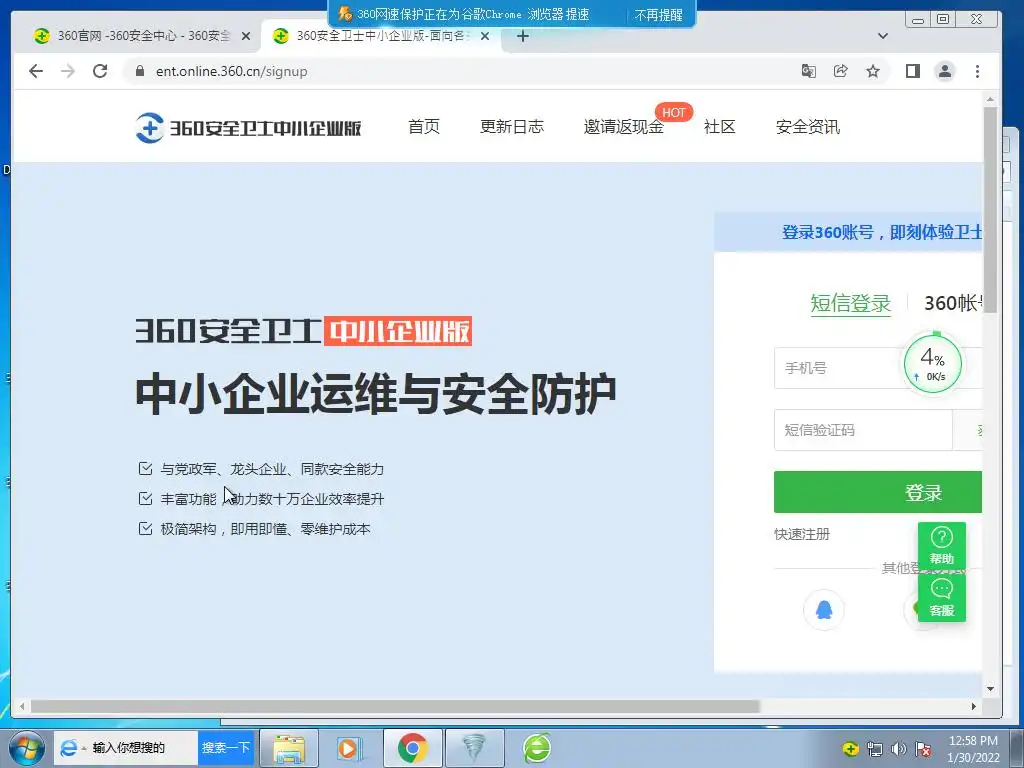Select 短信登录 login tab
The image size is (1024, 768).
(x=850, y=303)
